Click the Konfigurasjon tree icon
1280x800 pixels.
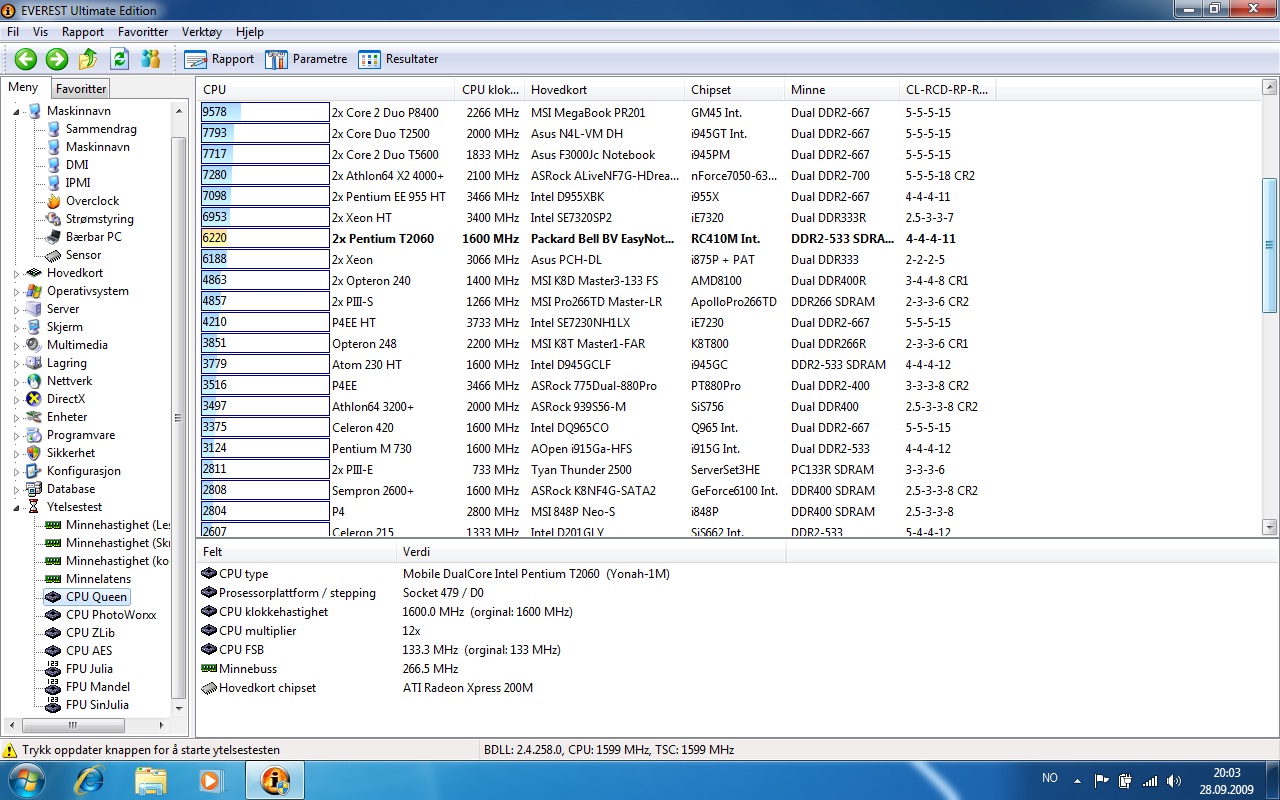click(x=34, y=471)
